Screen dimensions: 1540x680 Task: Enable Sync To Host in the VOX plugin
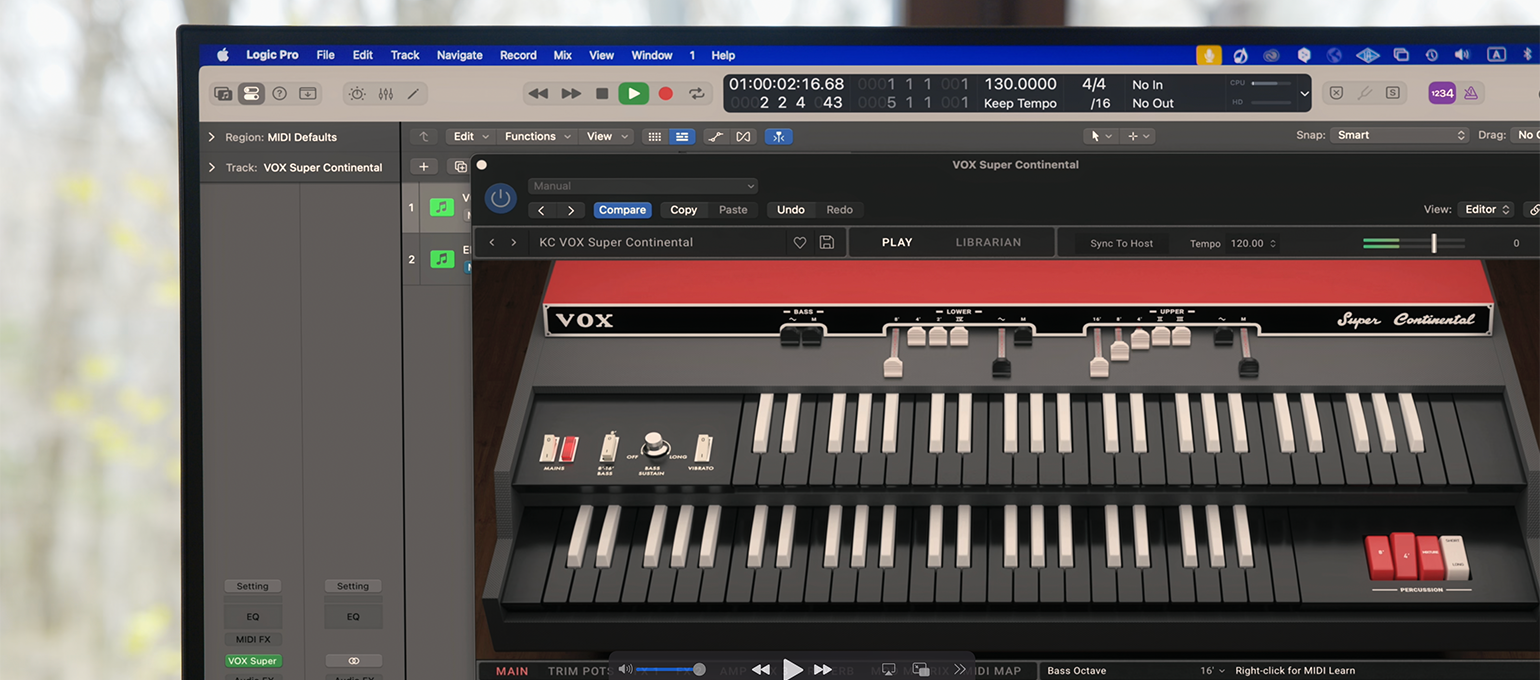tap(1123, 242)
